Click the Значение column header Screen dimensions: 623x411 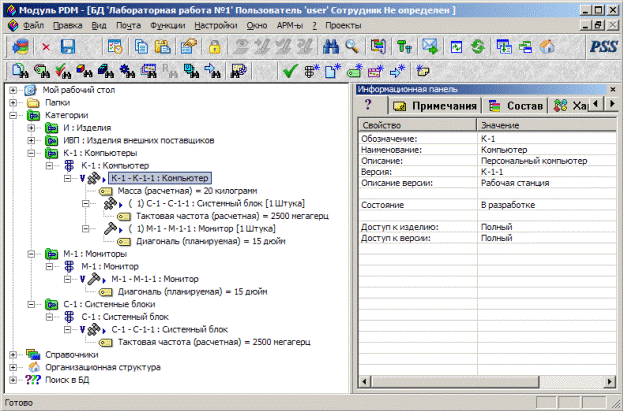tap(547, 125)
